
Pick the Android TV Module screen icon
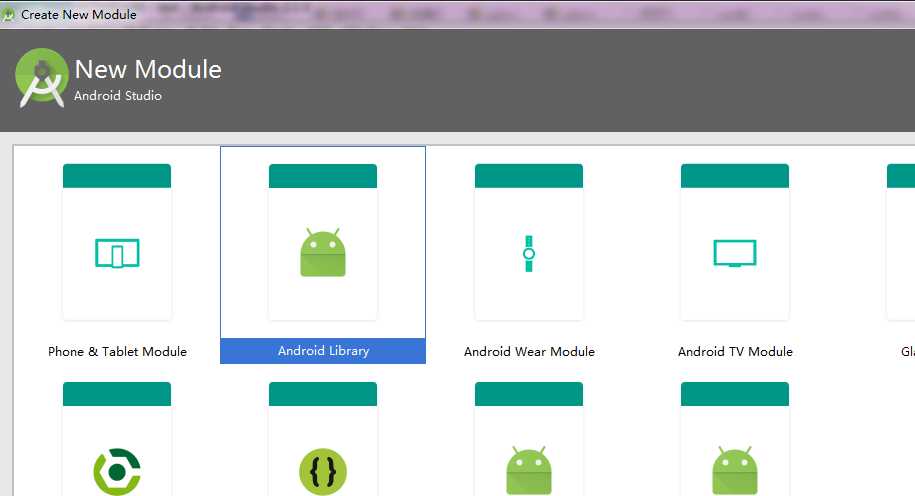click(735, 253)
